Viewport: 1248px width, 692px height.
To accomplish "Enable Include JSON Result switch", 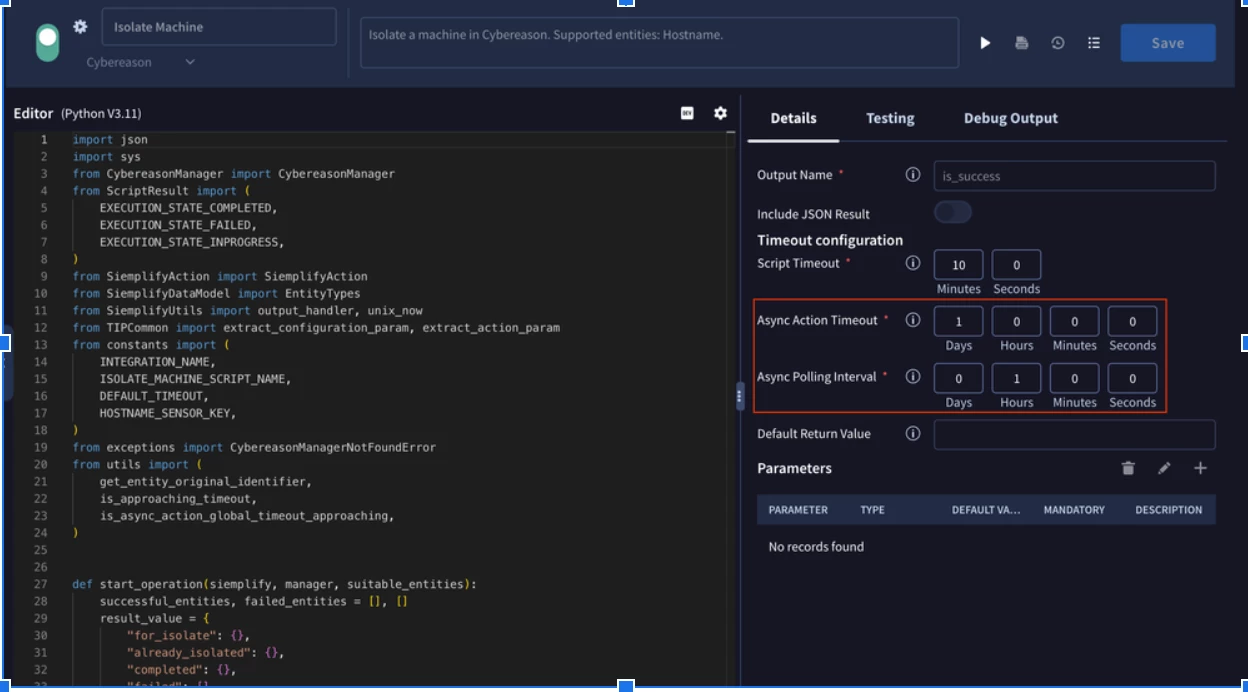I will point(953,212).
